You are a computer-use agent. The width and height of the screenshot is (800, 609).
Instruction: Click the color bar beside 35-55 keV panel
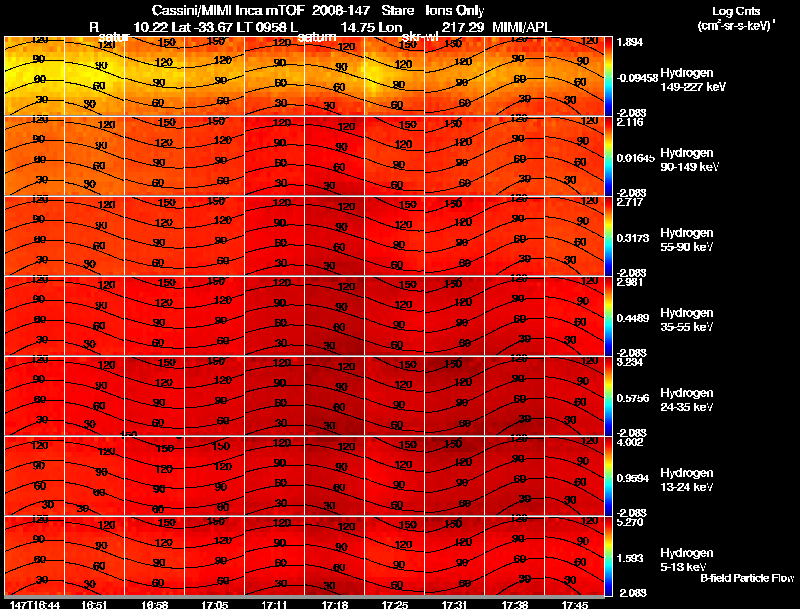tap(608, 316)
